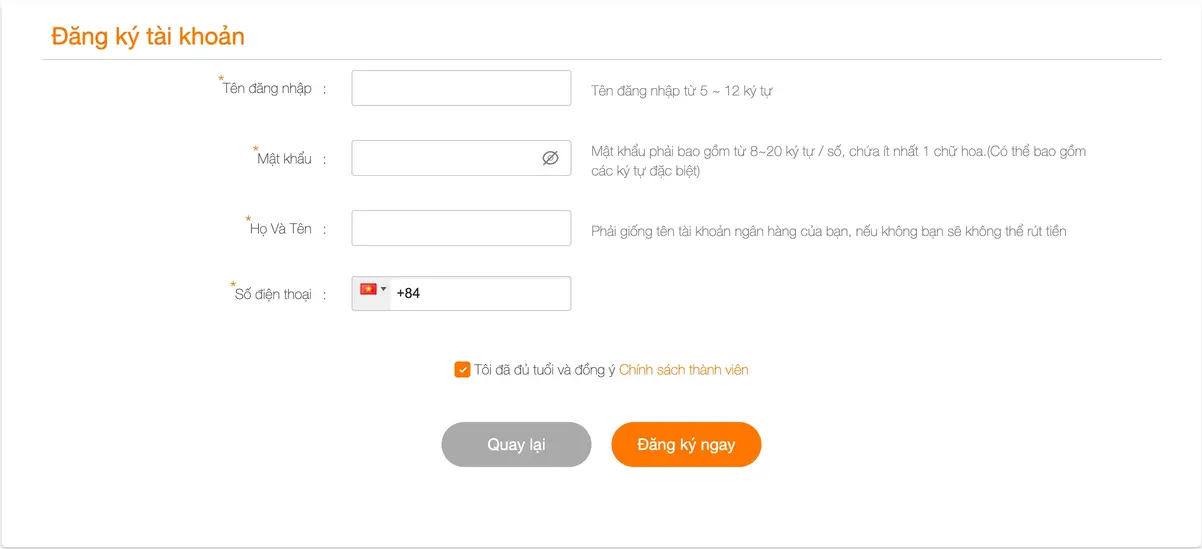
Task: Click the Tên đăng nhập label
Action: pos(267,88)
